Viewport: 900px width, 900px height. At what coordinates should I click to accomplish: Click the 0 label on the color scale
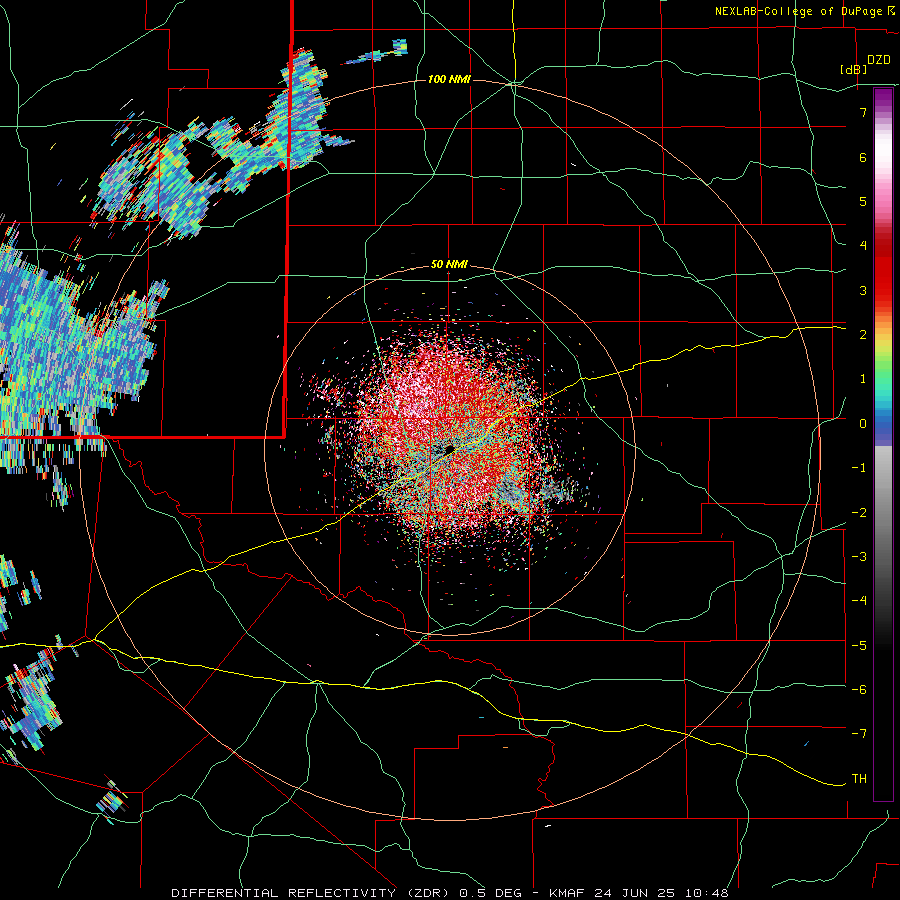click(x=863, y=424)
